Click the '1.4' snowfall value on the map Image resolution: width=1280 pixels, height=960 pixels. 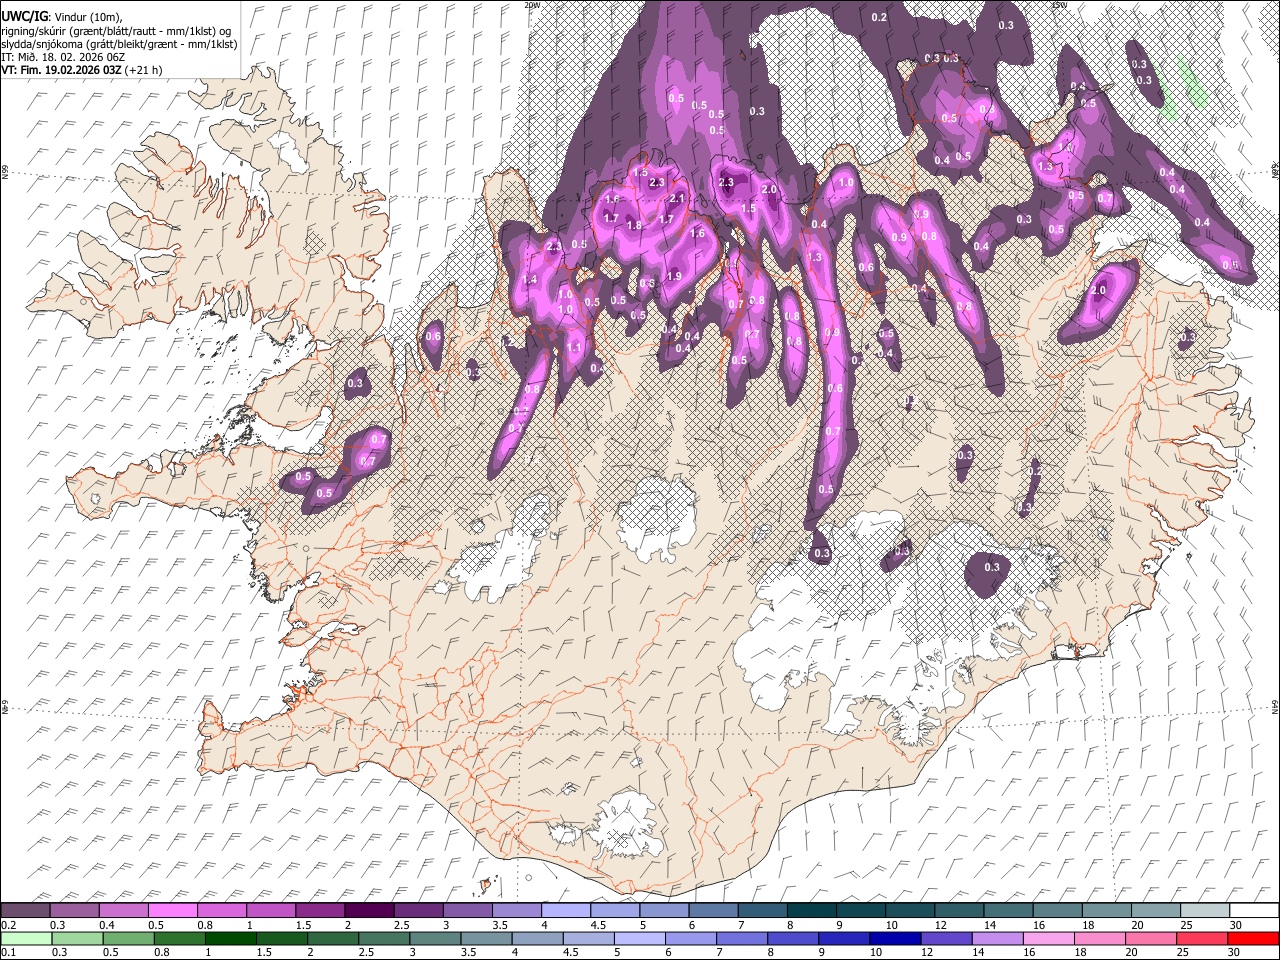(x=530, y=280)
